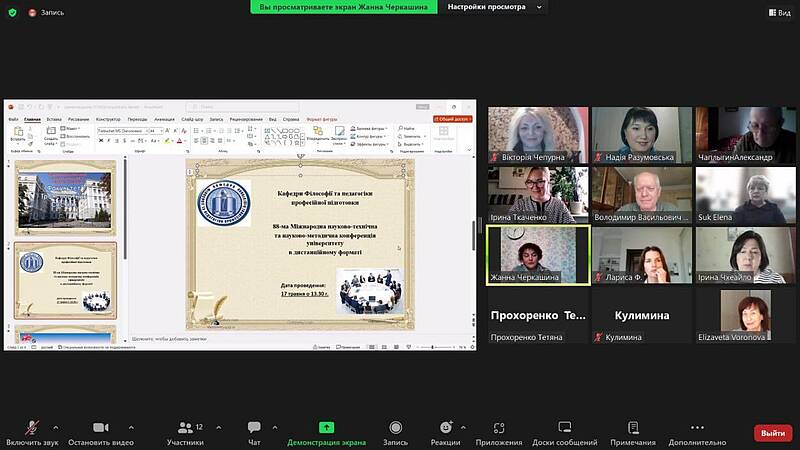Viewport: 800px width, 450px height.
Task: Click the green screen viewing banner
Action: click(x=344, y=7)
